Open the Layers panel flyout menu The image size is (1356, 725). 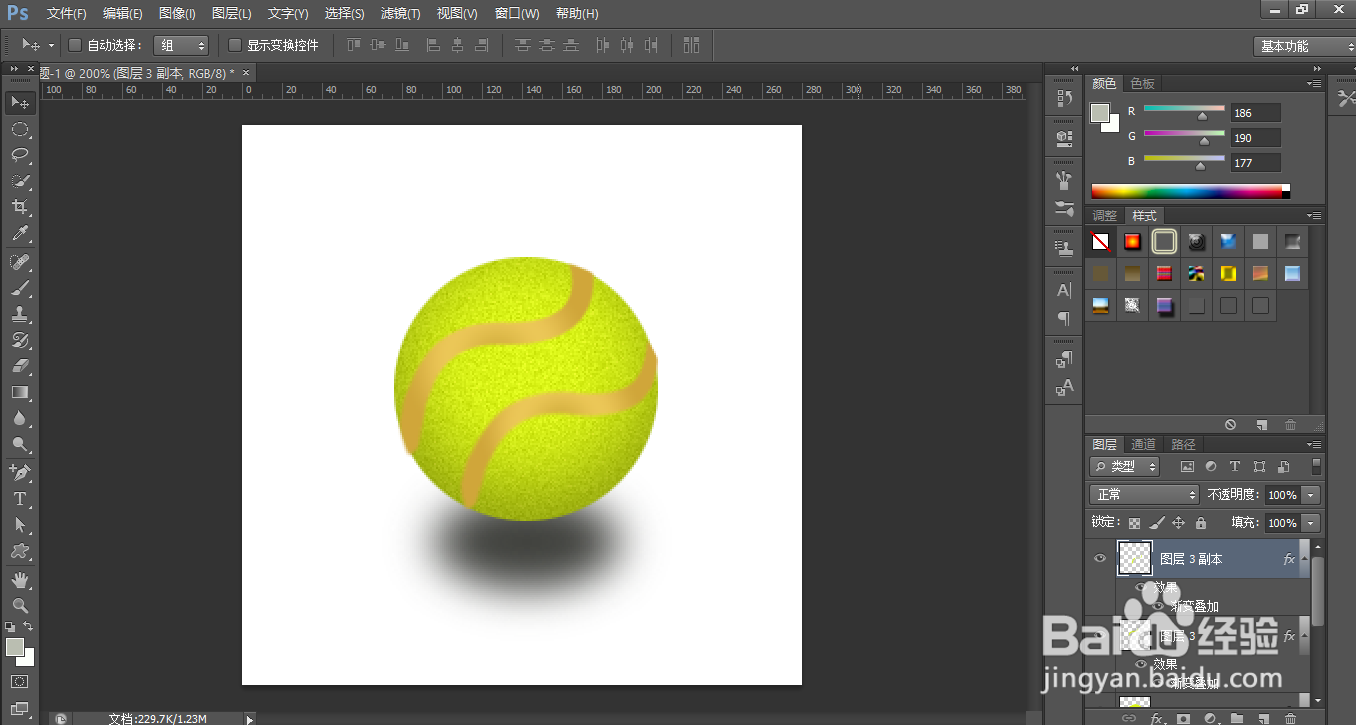pyautogui.click(x=1314, y=444)
